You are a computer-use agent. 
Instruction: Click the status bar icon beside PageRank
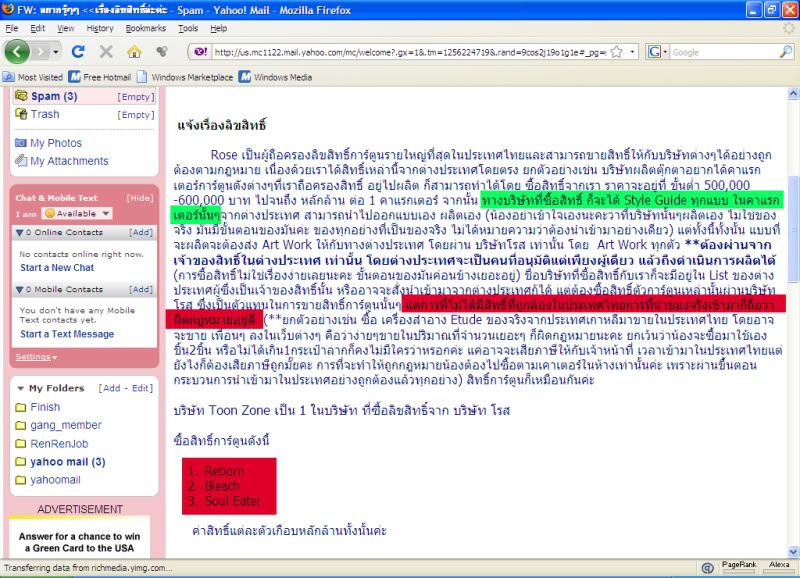pyautogui.click(x=707, y=568)
